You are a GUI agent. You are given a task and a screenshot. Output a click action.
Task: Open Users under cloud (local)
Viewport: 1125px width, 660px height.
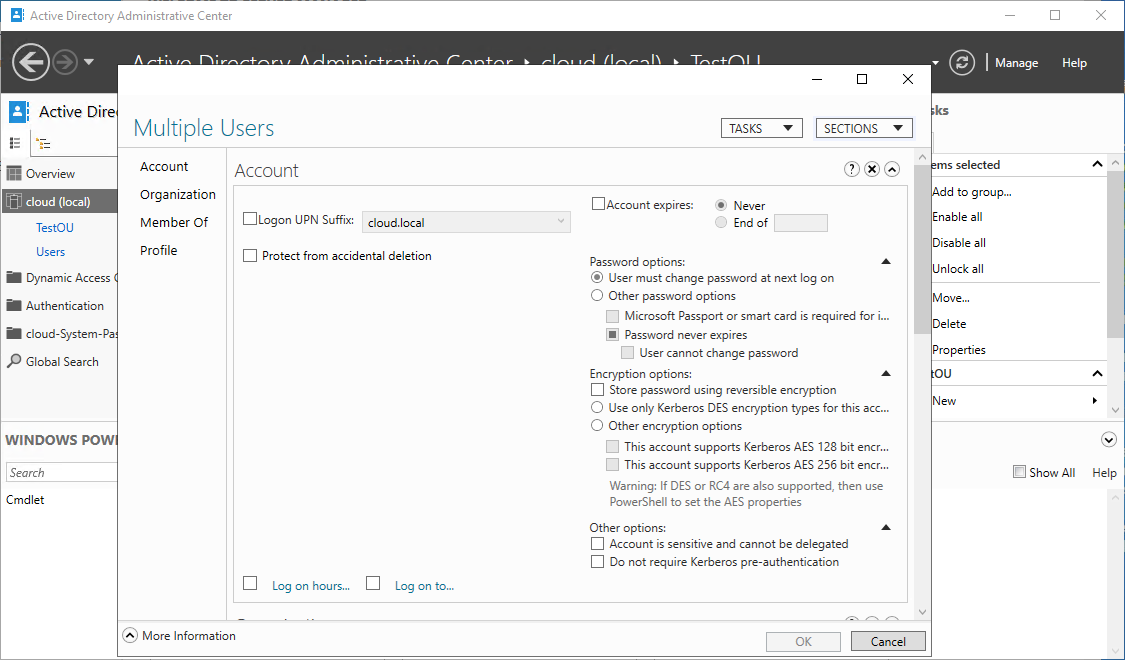click(x=50, y=252)
